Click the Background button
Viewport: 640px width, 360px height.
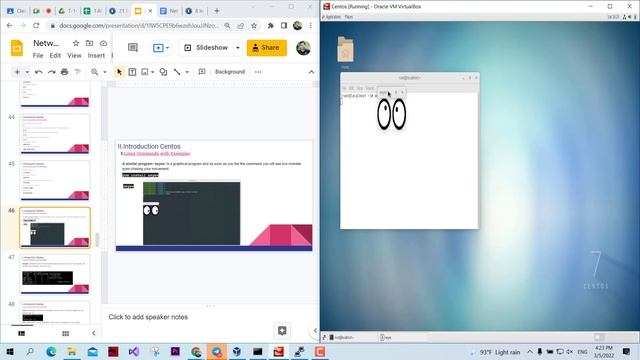(230, 72)
